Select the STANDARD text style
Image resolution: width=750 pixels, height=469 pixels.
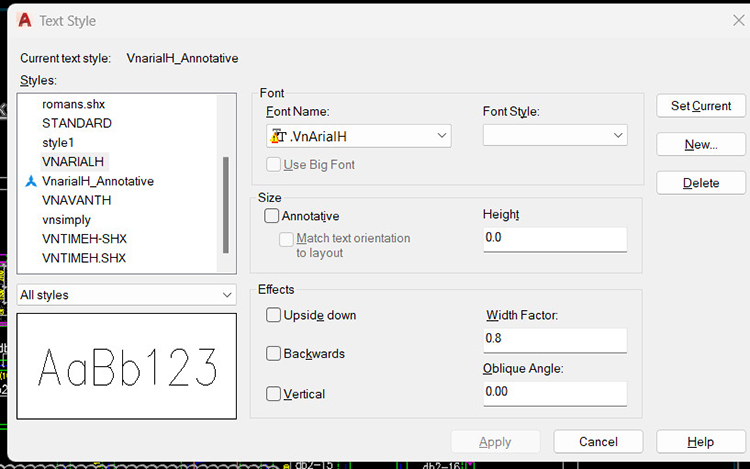tap(76, 123)
